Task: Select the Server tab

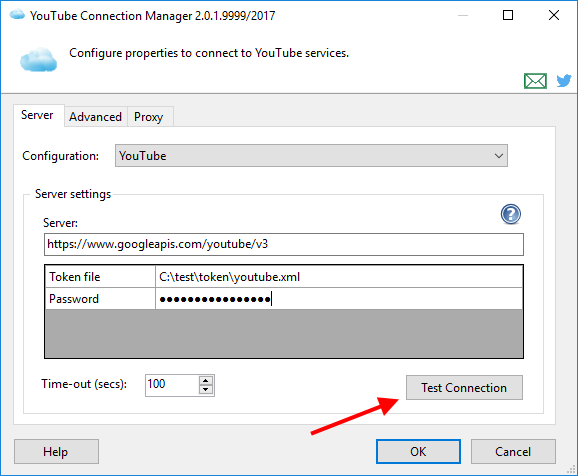Action: pos(37,115)
